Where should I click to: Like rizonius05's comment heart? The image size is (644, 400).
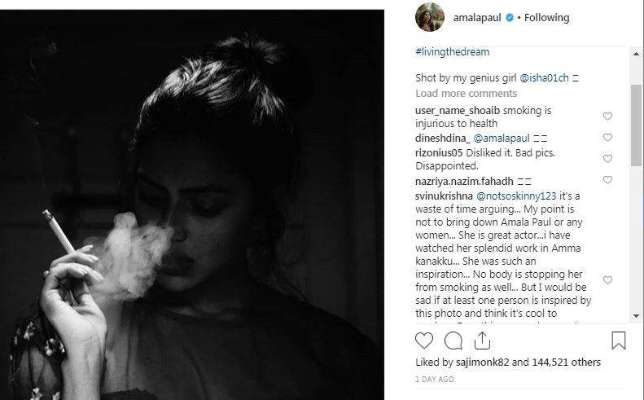607,159
